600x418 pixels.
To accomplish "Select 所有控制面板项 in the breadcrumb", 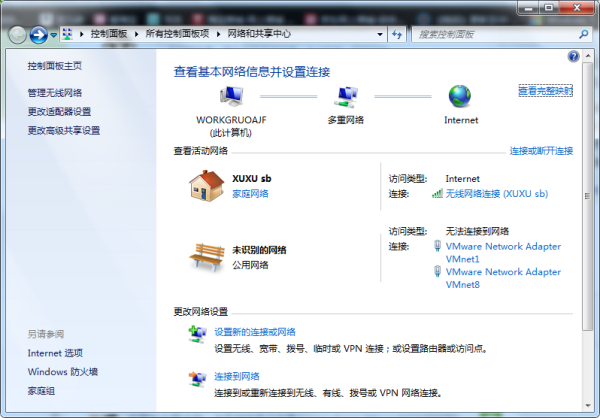I will (177, 34).
